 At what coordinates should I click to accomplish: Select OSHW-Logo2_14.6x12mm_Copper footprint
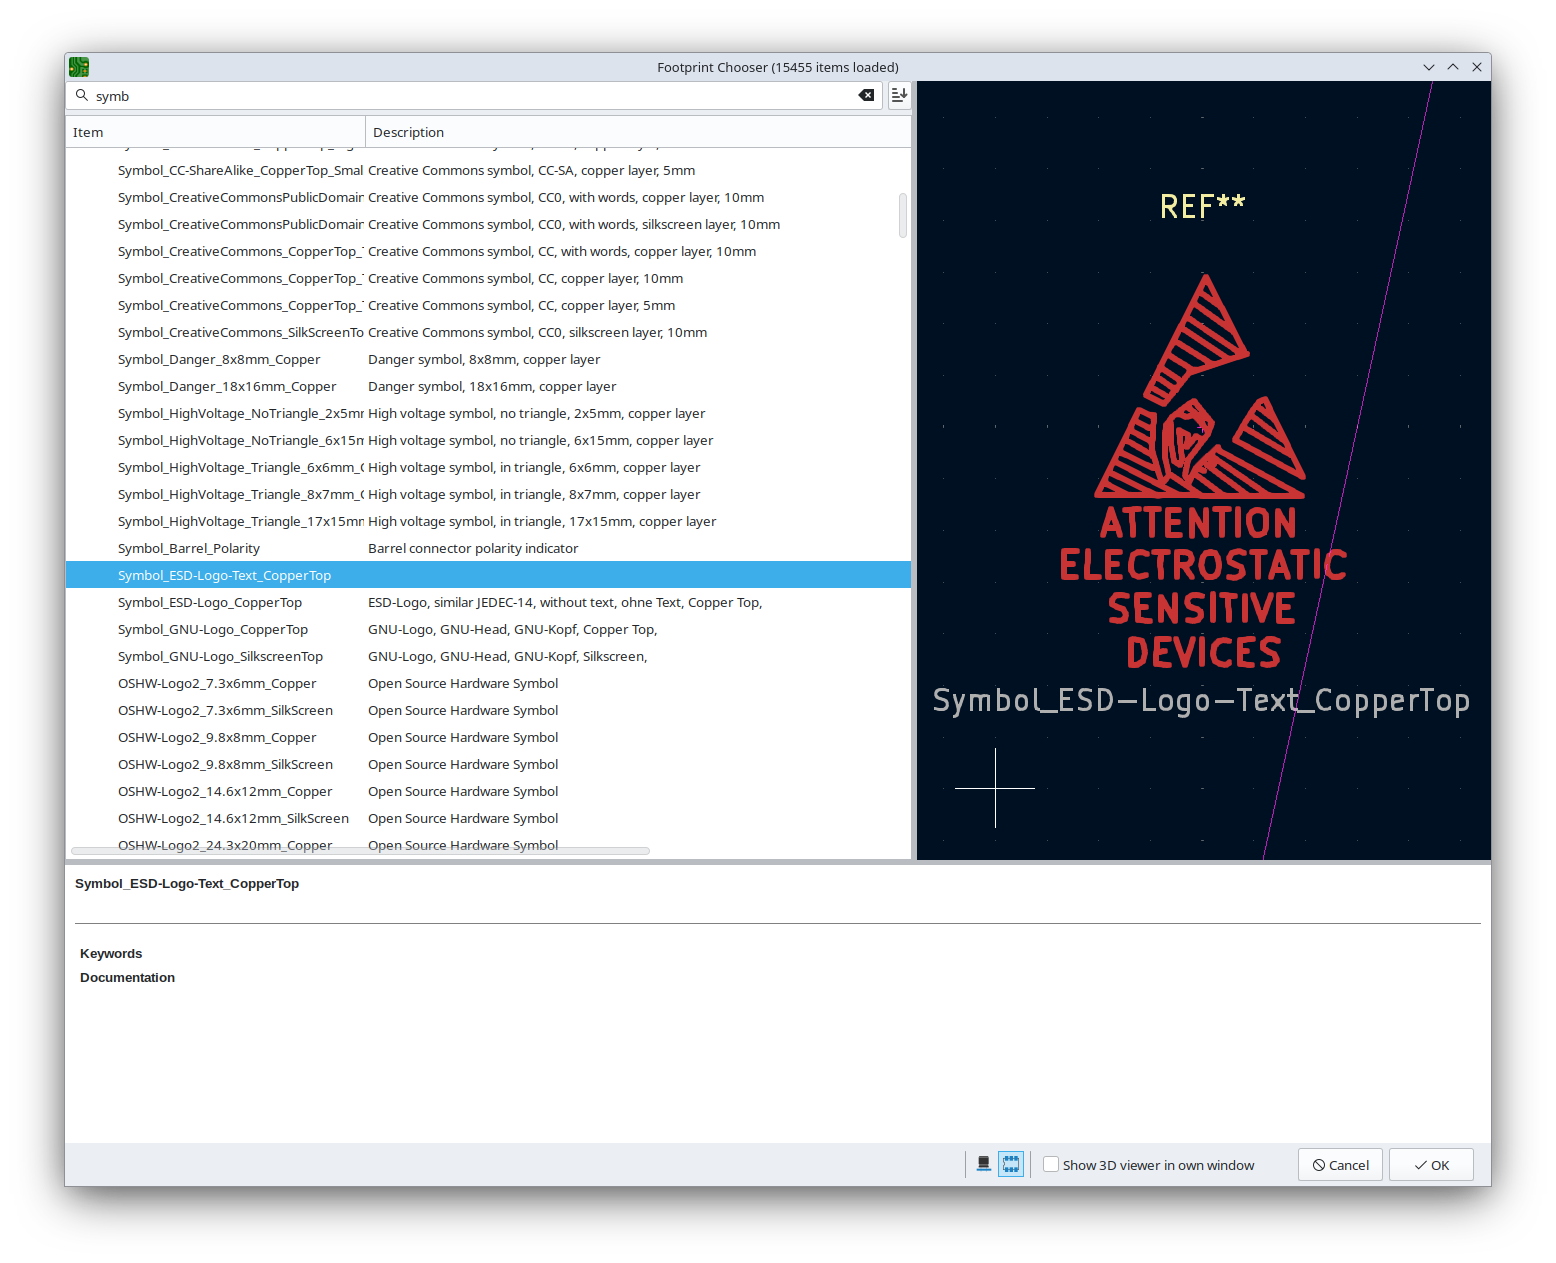(488, 791)
